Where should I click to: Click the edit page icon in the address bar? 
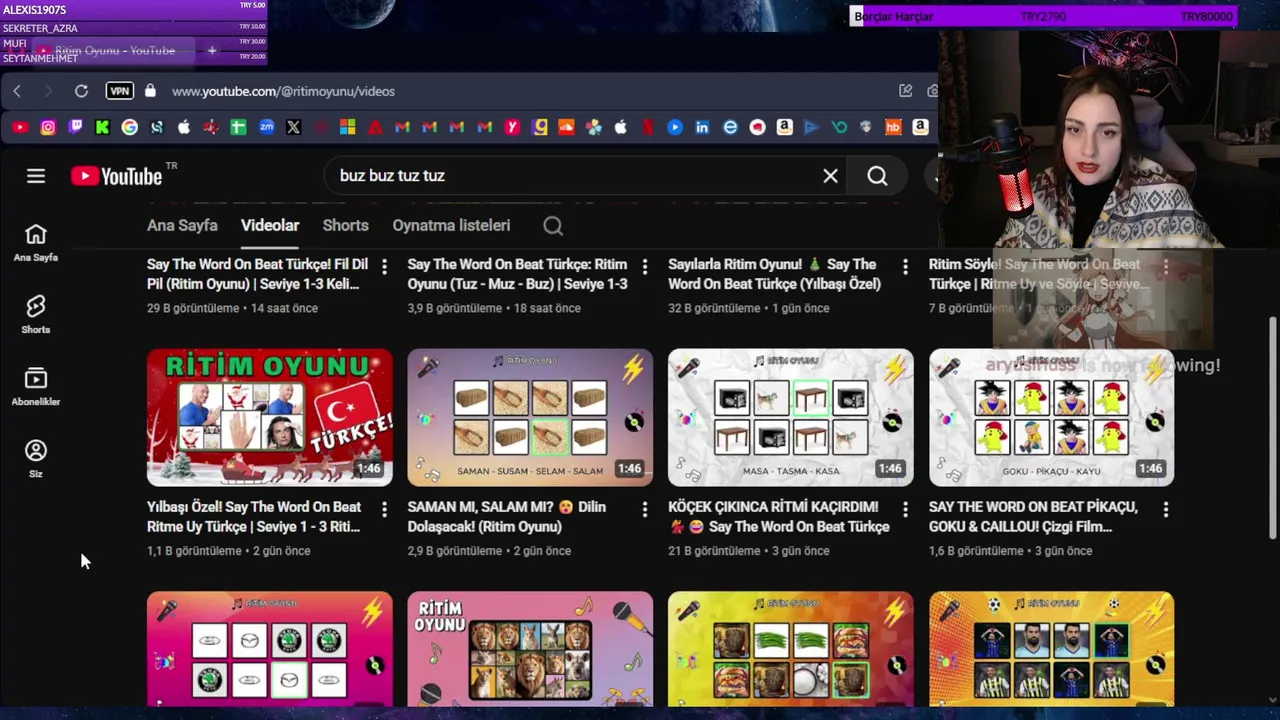pos(905,91)
